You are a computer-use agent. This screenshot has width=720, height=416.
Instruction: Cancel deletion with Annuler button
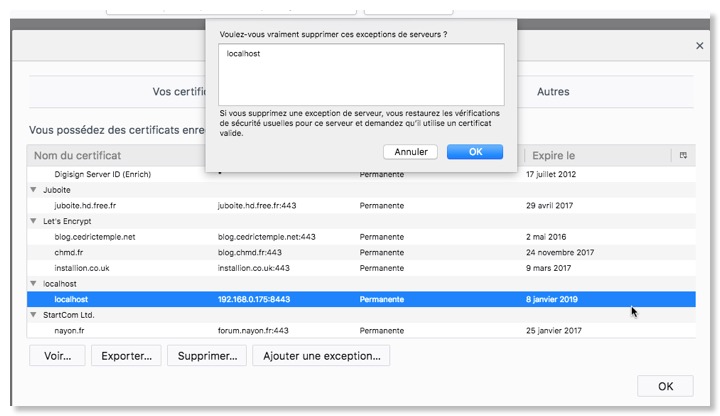click(x=411, y=152)
